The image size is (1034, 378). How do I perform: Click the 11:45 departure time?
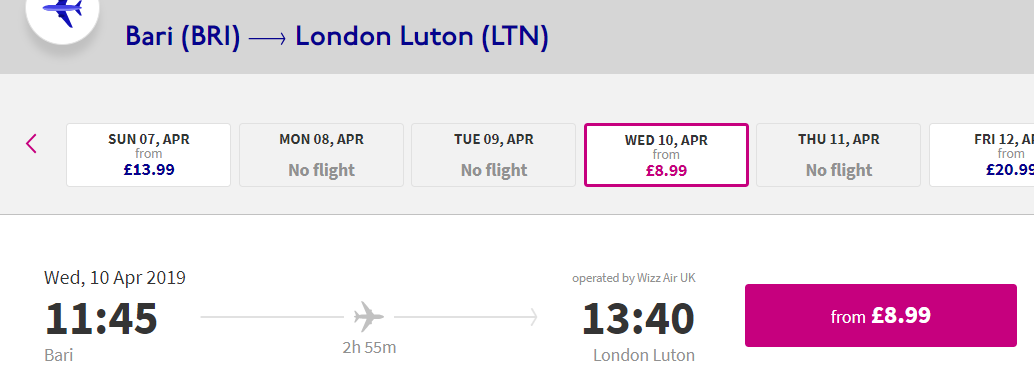point(102,319)
